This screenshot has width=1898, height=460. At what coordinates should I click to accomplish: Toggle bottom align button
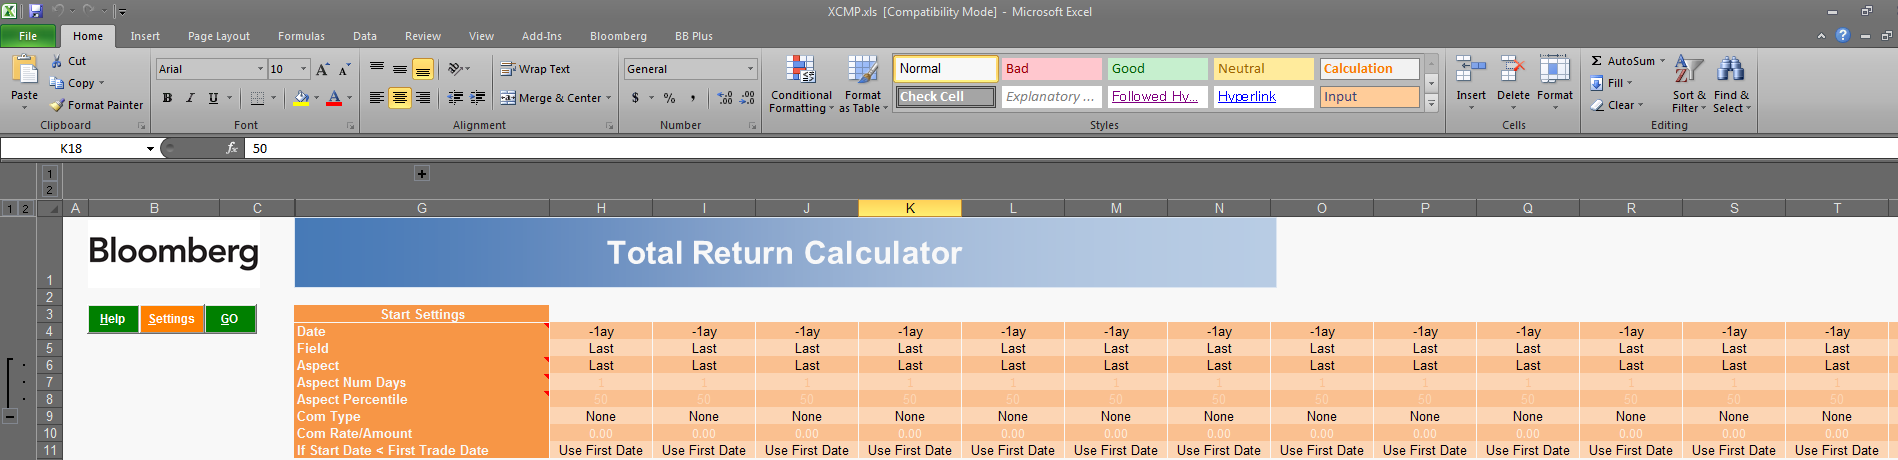(423, 69)
